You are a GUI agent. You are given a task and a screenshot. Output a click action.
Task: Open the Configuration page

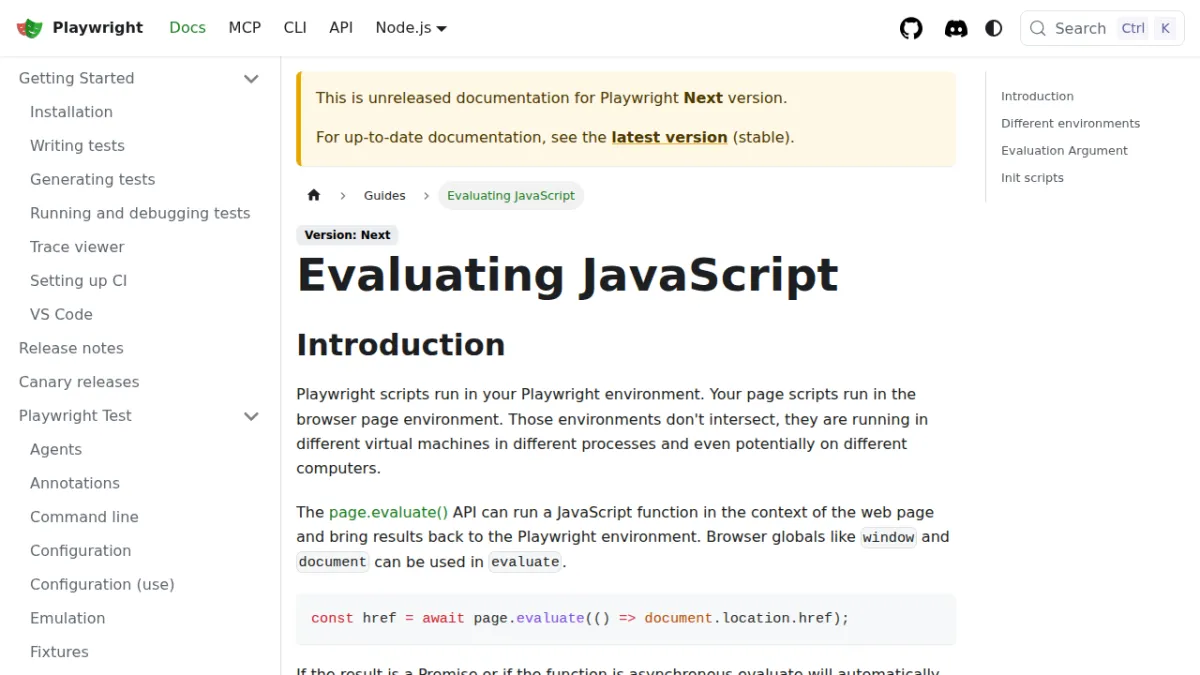pos(80,551)
